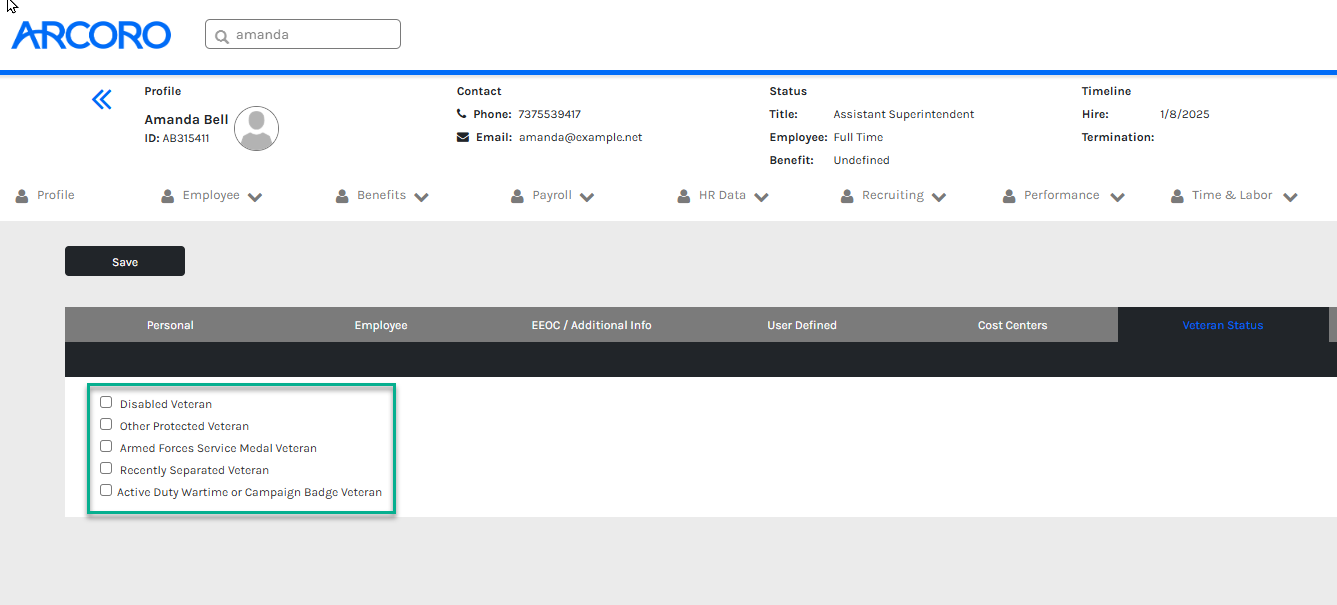Open the EEOC / Additional Info tab

click(592, 325)
